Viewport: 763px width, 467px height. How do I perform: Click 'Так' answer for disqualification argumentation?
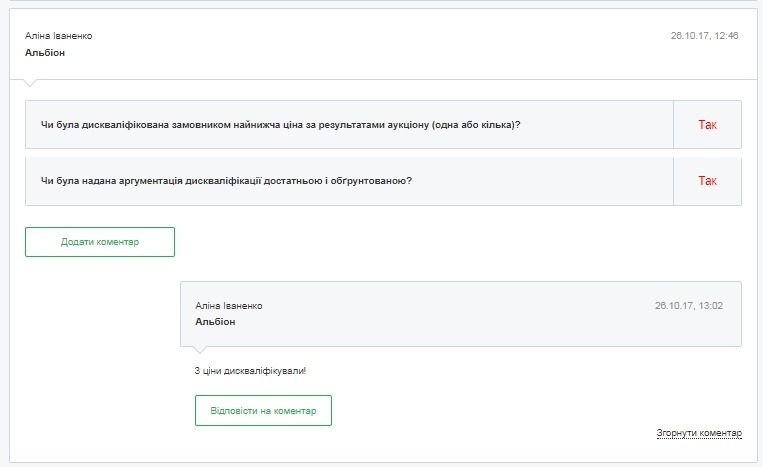[x=707, y=181]
